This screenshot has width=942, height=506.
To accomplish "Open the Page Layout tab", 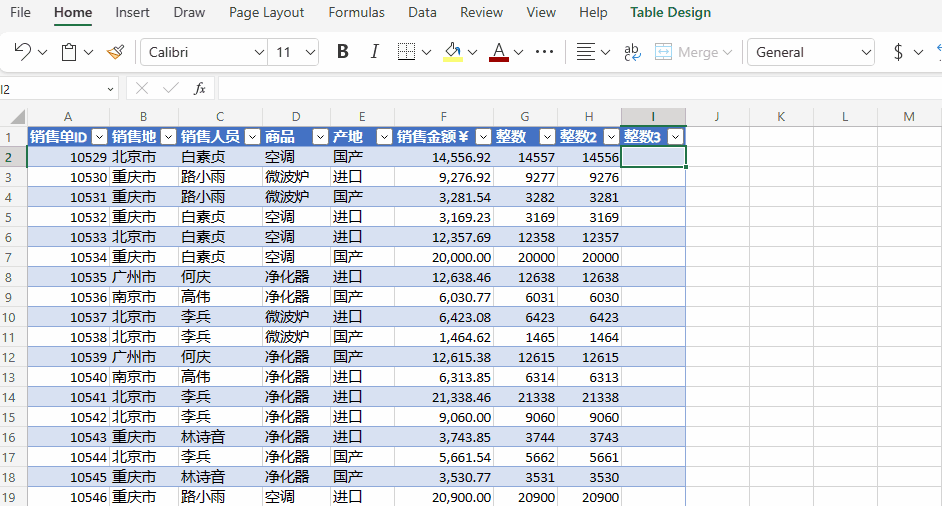I will point(267,13).
